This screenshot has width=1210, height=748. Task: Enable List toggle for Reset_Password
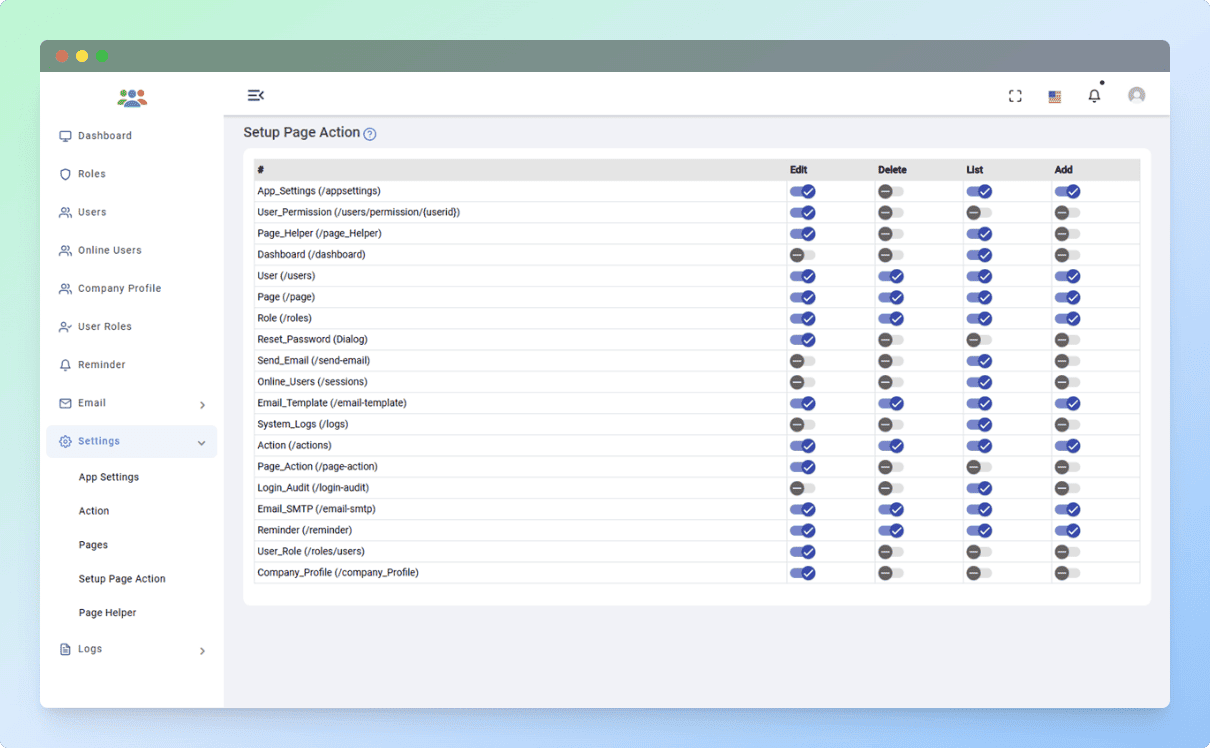coord(979,340)
